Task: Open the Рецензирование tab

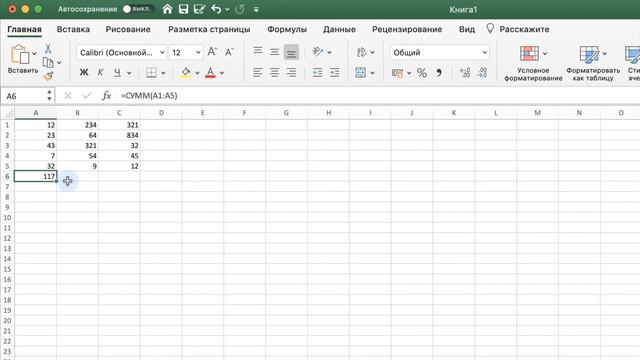Action: point(407,29)
